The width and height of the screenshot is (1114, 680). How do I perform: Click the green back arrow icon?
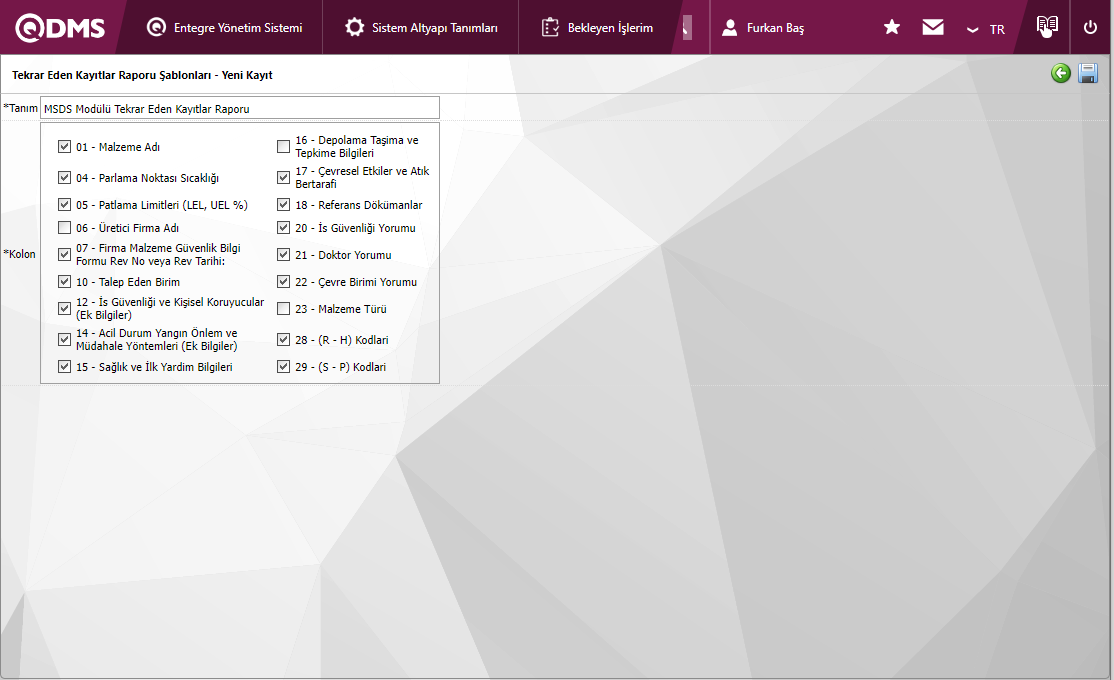pyautogui.click(x=1061, y=73)
